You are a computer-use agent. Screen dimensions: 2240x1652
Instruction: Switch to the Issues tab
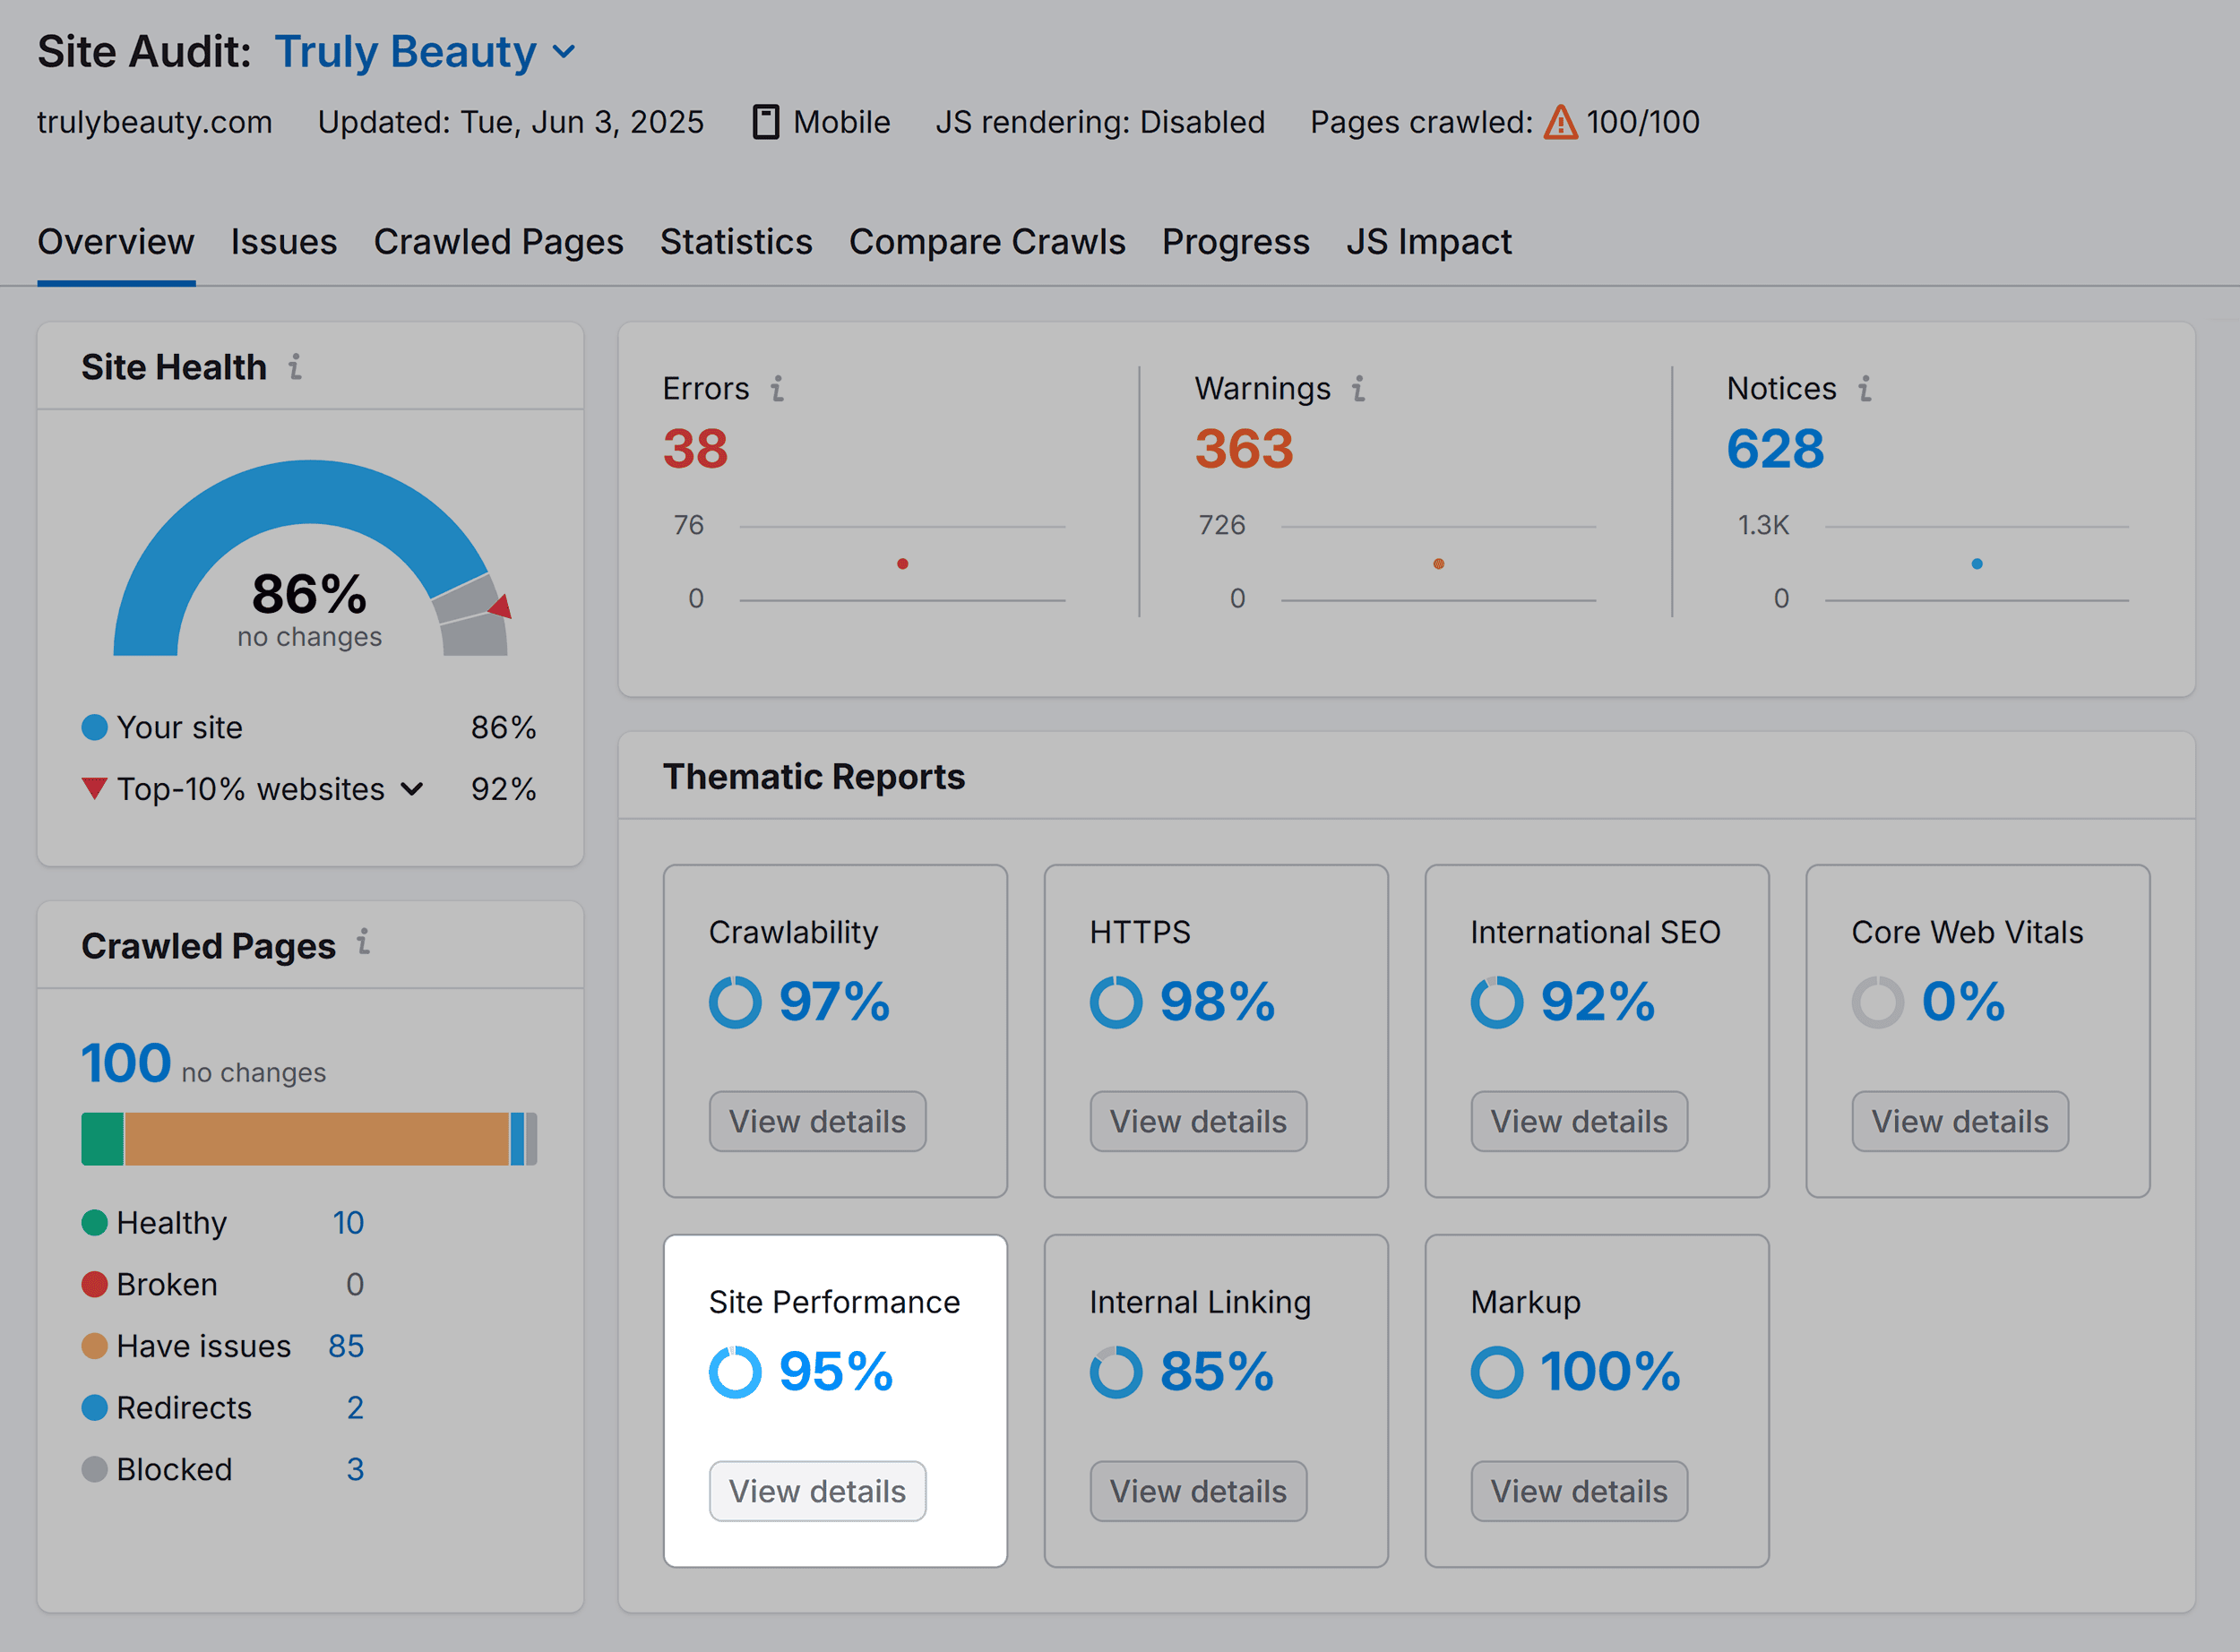[284, 242]
